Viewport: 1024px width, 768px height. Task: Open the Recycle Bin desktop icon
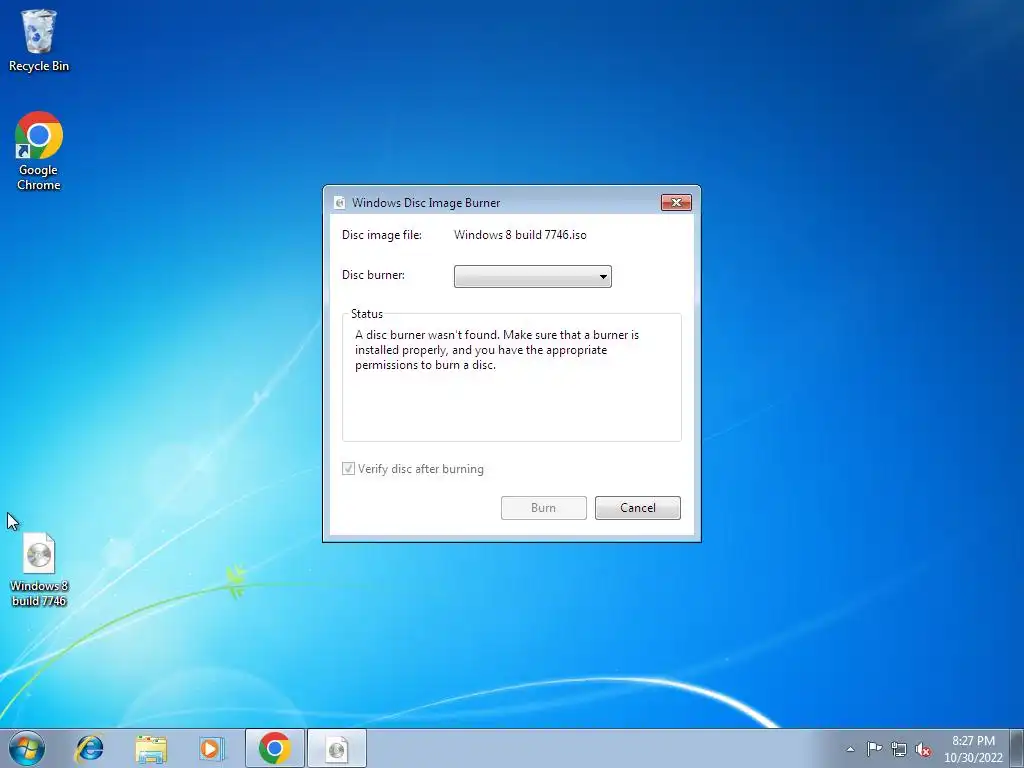pos(39,40)
